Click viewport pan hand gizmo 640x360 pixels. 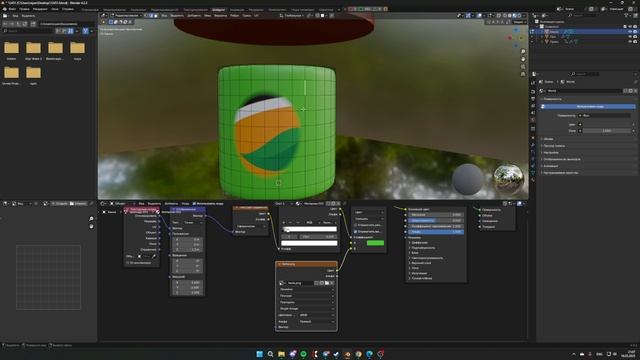[x=523, y=59]
